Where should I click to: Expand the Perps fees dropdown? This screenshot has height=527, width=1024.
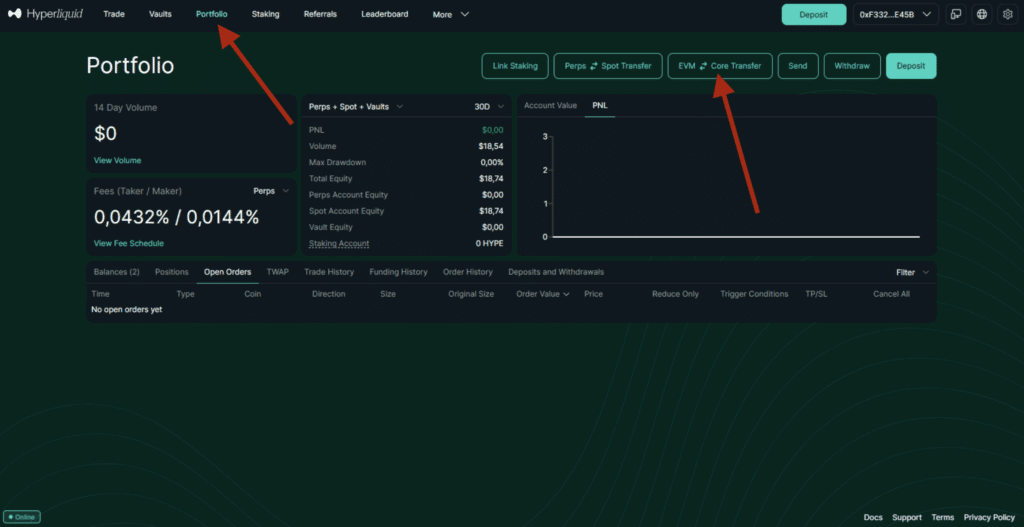[271, 191]
